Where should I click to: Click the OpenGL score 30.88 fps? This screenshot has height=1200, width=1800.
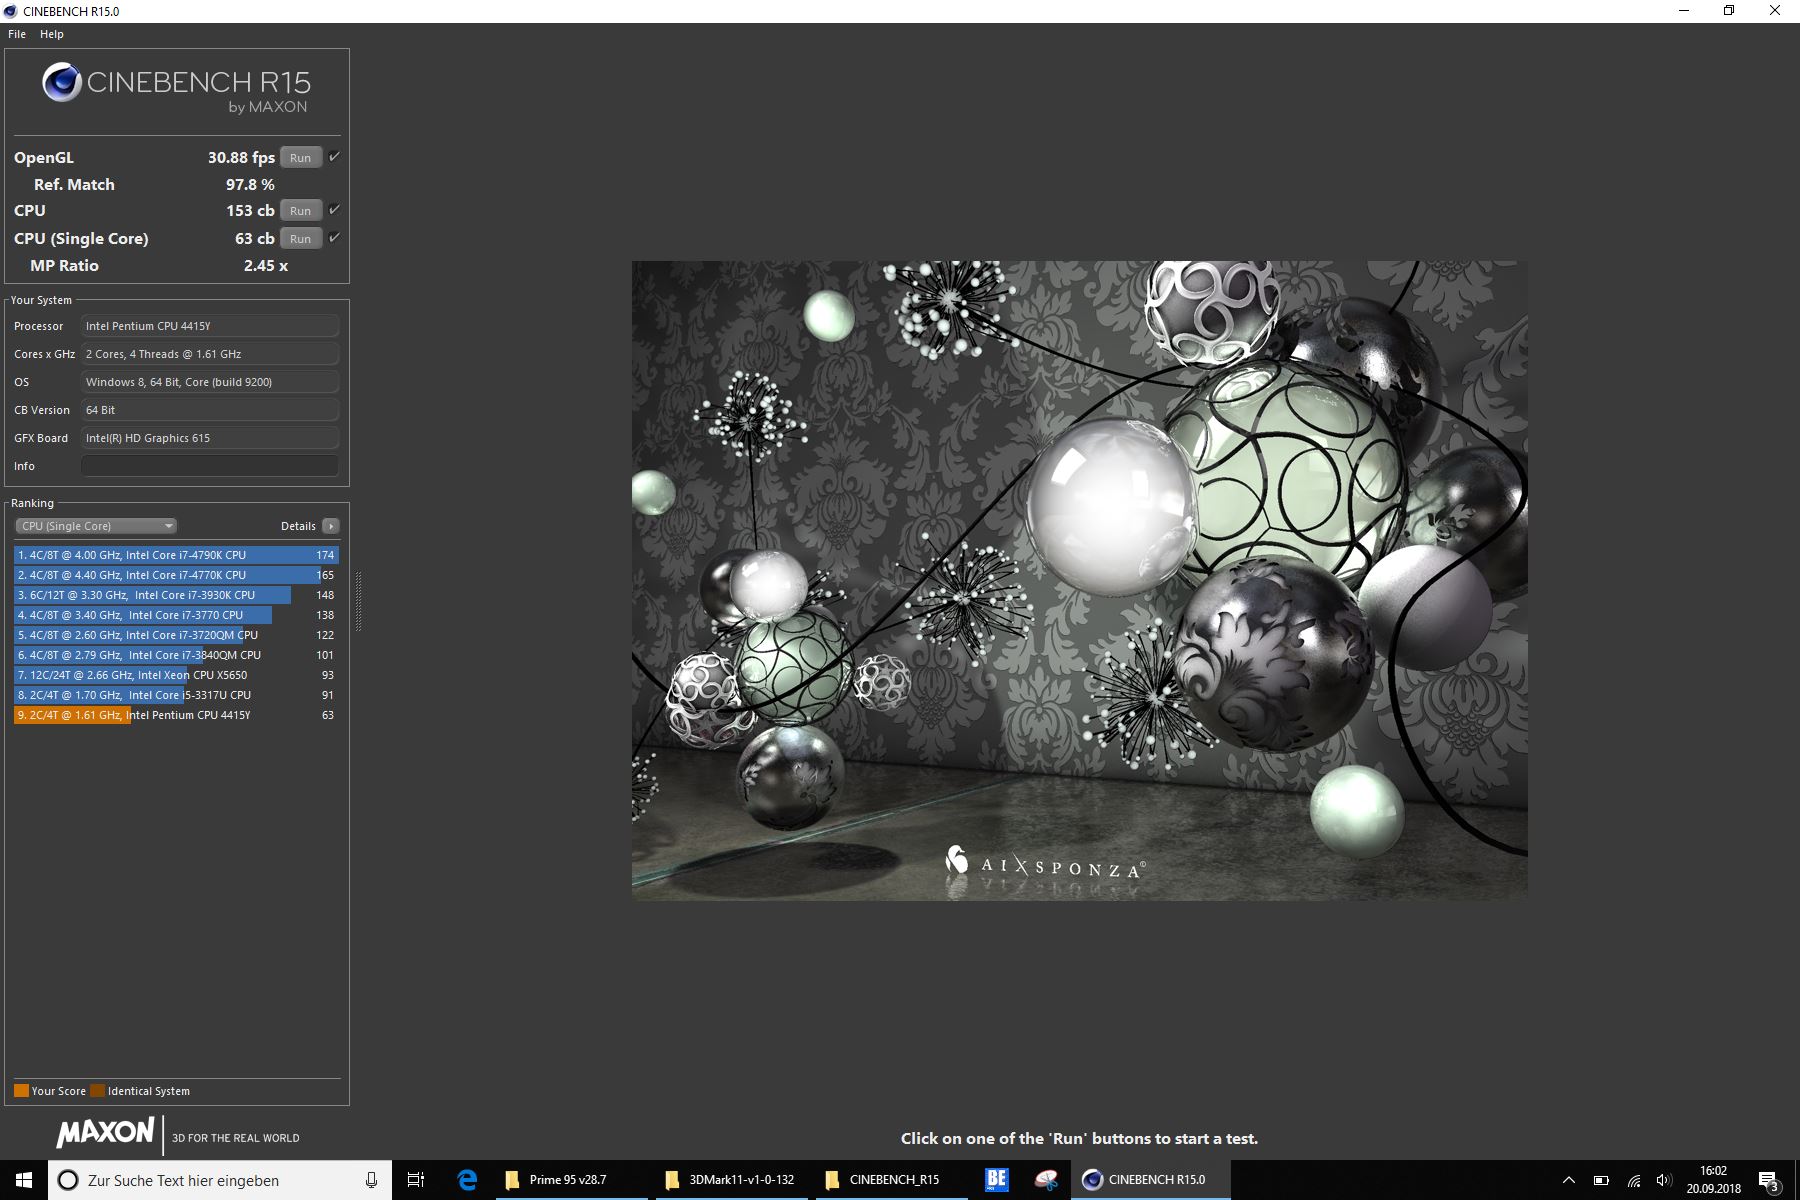(x=241, y=158)
